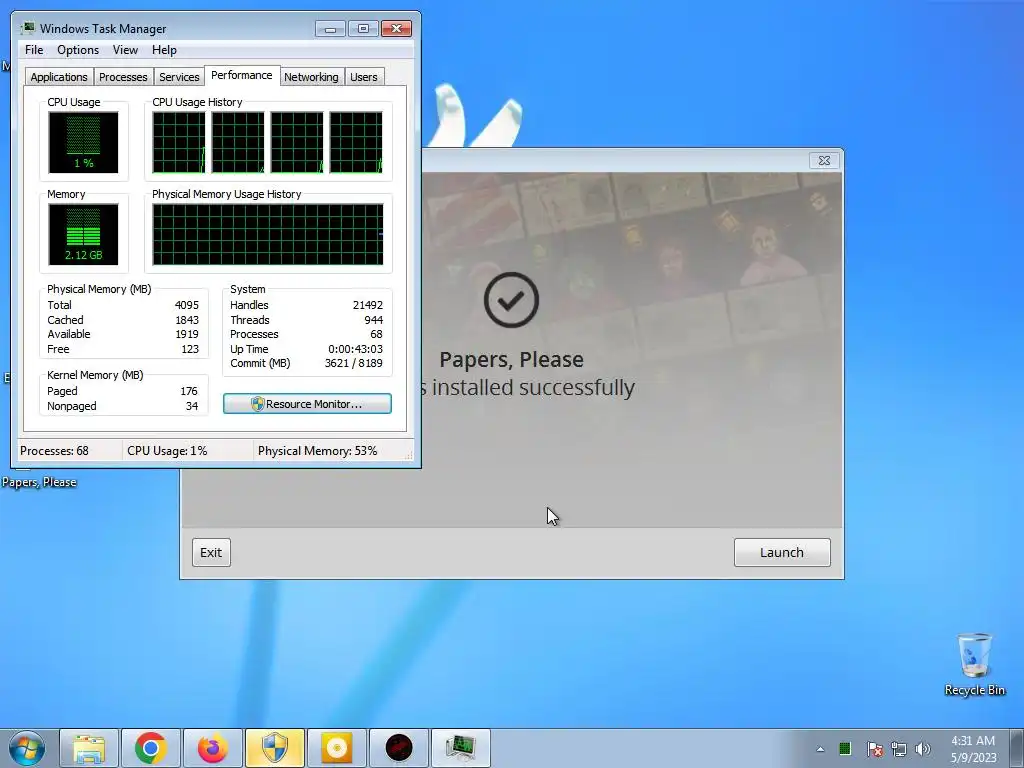Open the Help menu in Task Manager

(164, 50)
